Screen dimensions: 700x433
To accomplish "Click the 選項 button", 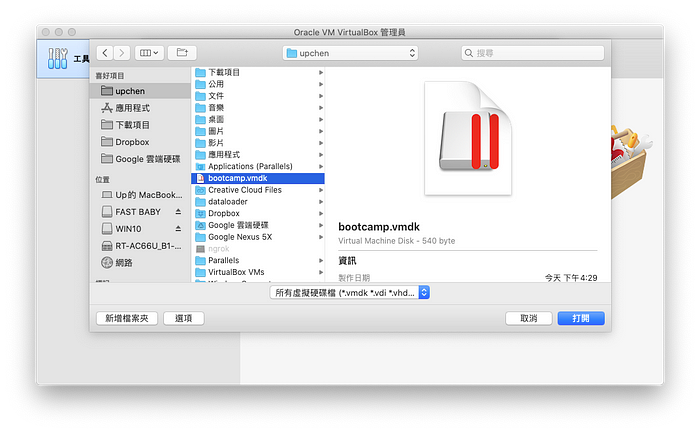I will tap(183, 318).
